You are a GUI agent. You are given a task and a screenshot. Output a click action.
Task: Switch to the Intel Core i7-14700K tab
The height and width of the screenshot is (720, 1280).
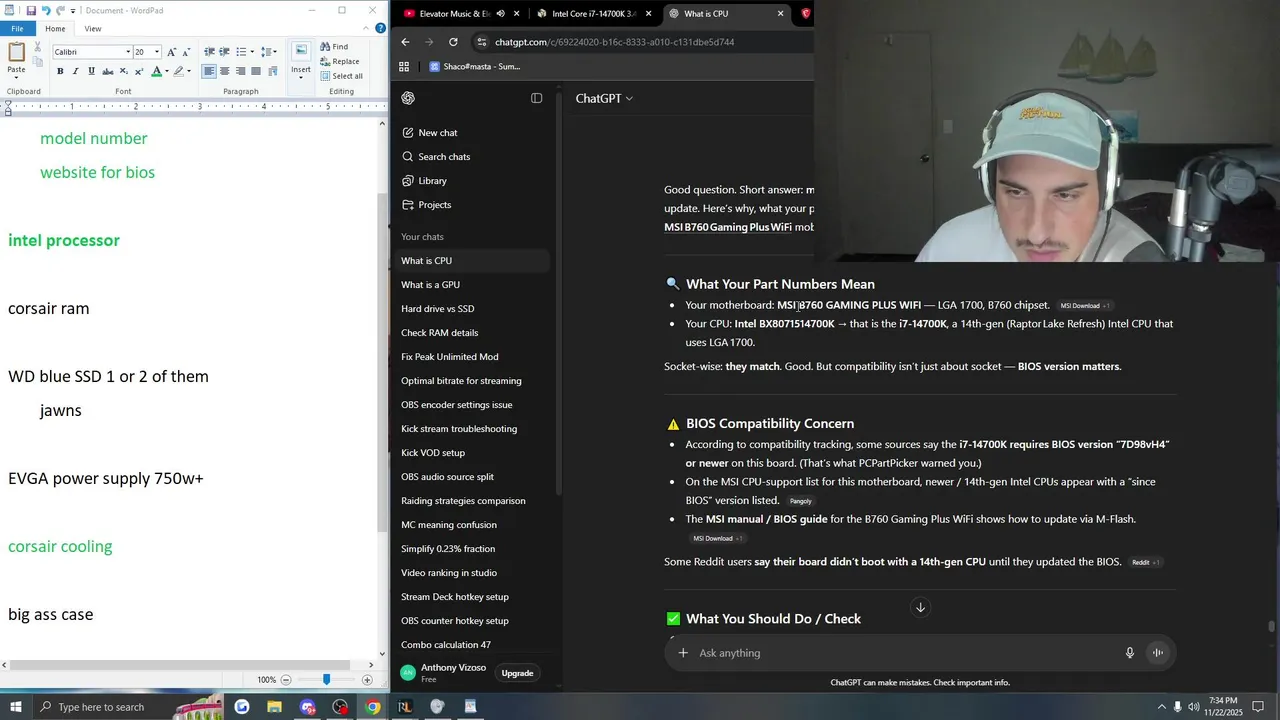point(594,14)
